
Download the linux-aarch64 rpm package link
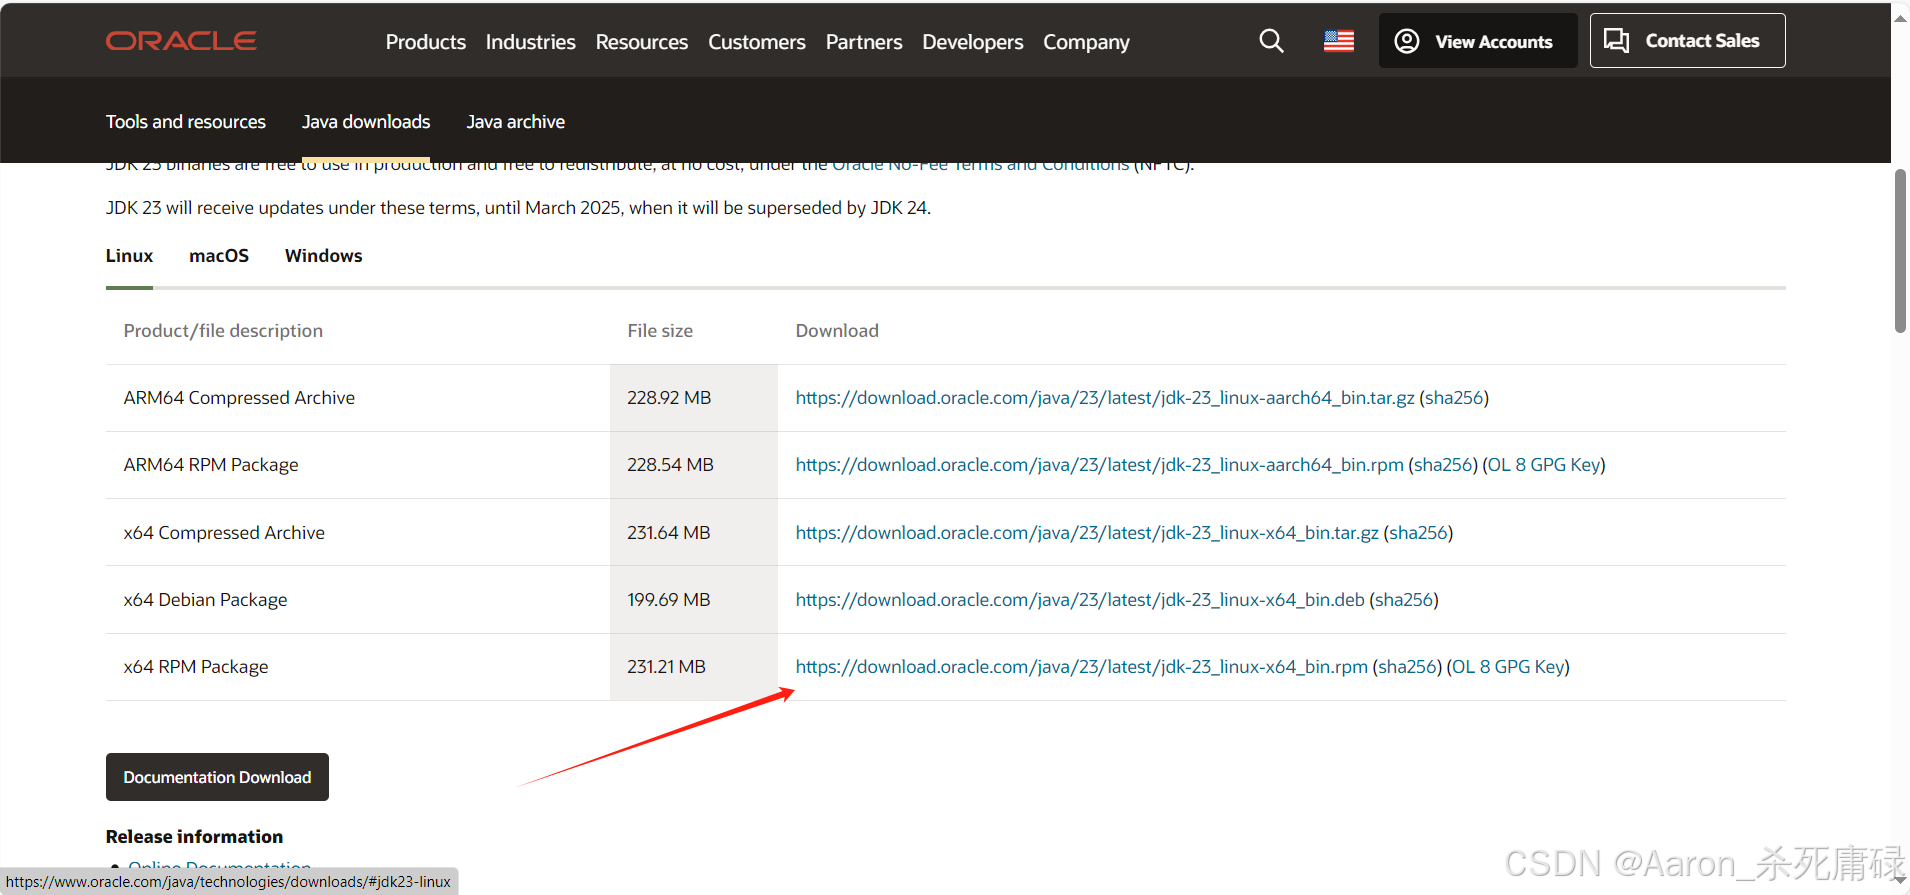1100,465
